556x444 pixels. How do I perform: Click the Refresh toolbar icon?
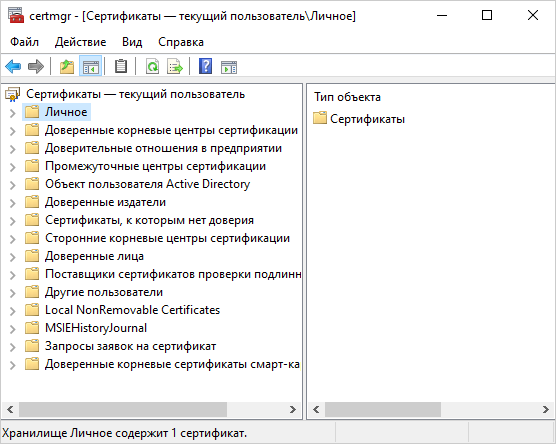[x=152, y=66]
